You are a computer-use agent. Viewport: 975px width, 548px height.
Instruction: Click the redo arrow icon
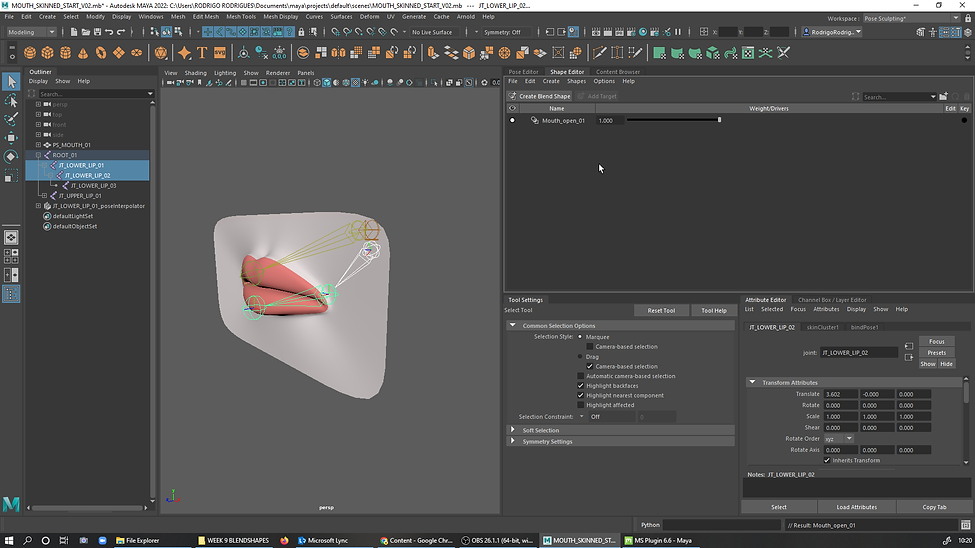[121, 32]
